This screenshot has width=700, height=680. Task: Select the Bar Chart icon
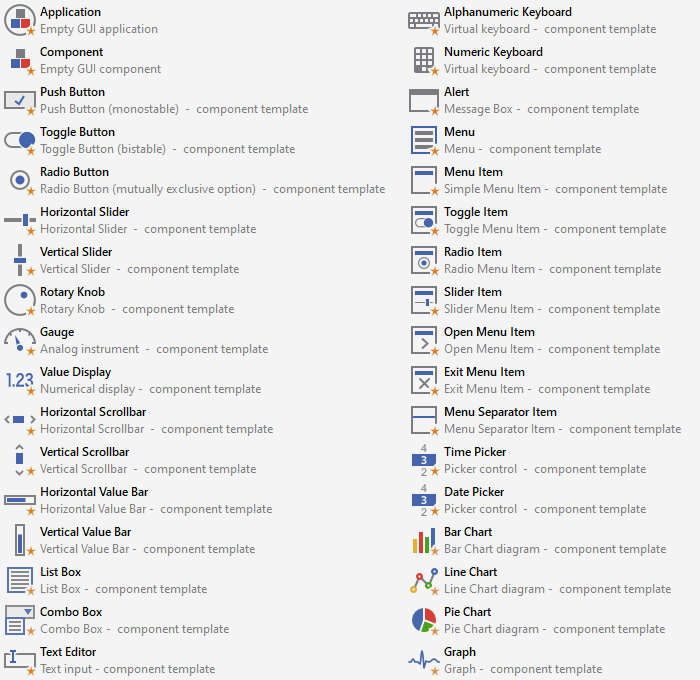(424, 540)
